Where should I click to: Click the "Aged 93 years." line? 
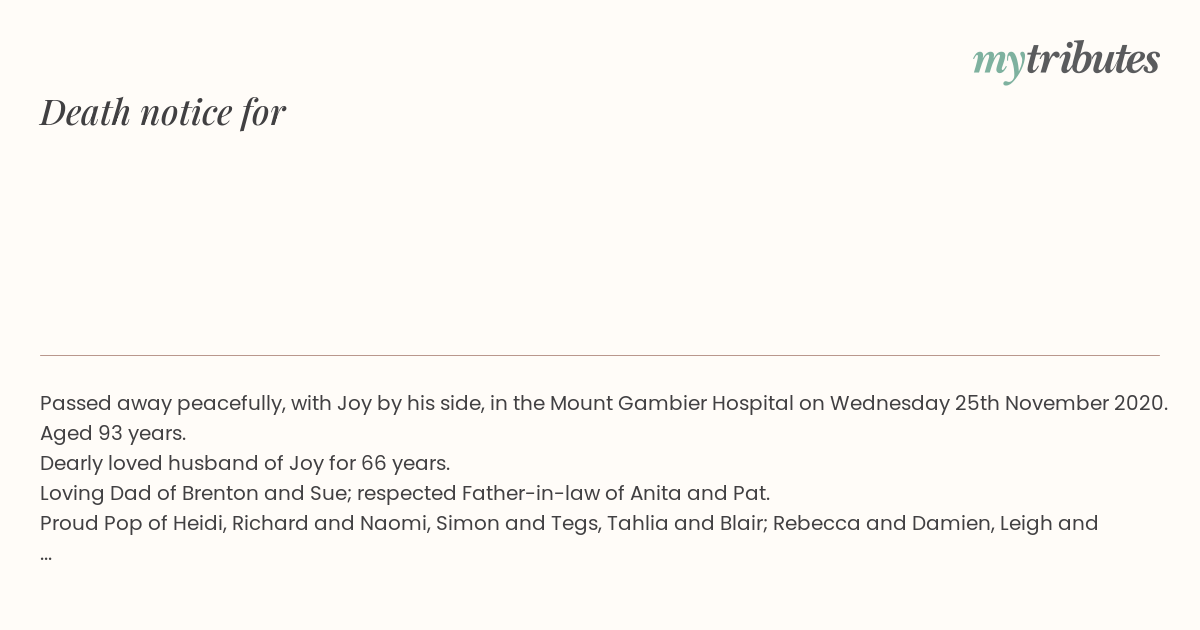113,434
